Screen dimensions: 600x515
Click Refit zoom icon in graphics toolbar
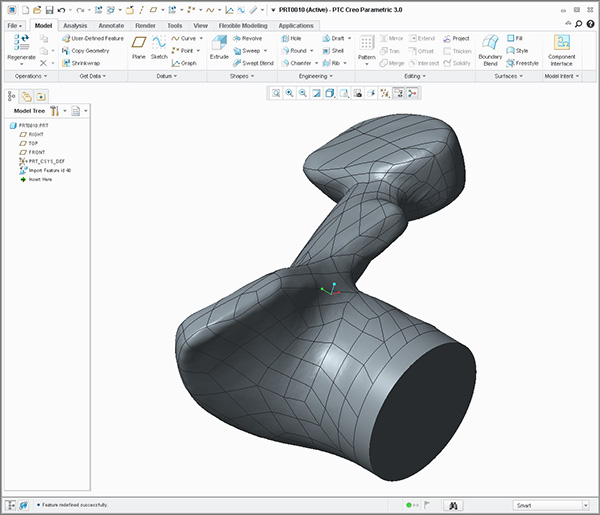[x=276, y=93]
